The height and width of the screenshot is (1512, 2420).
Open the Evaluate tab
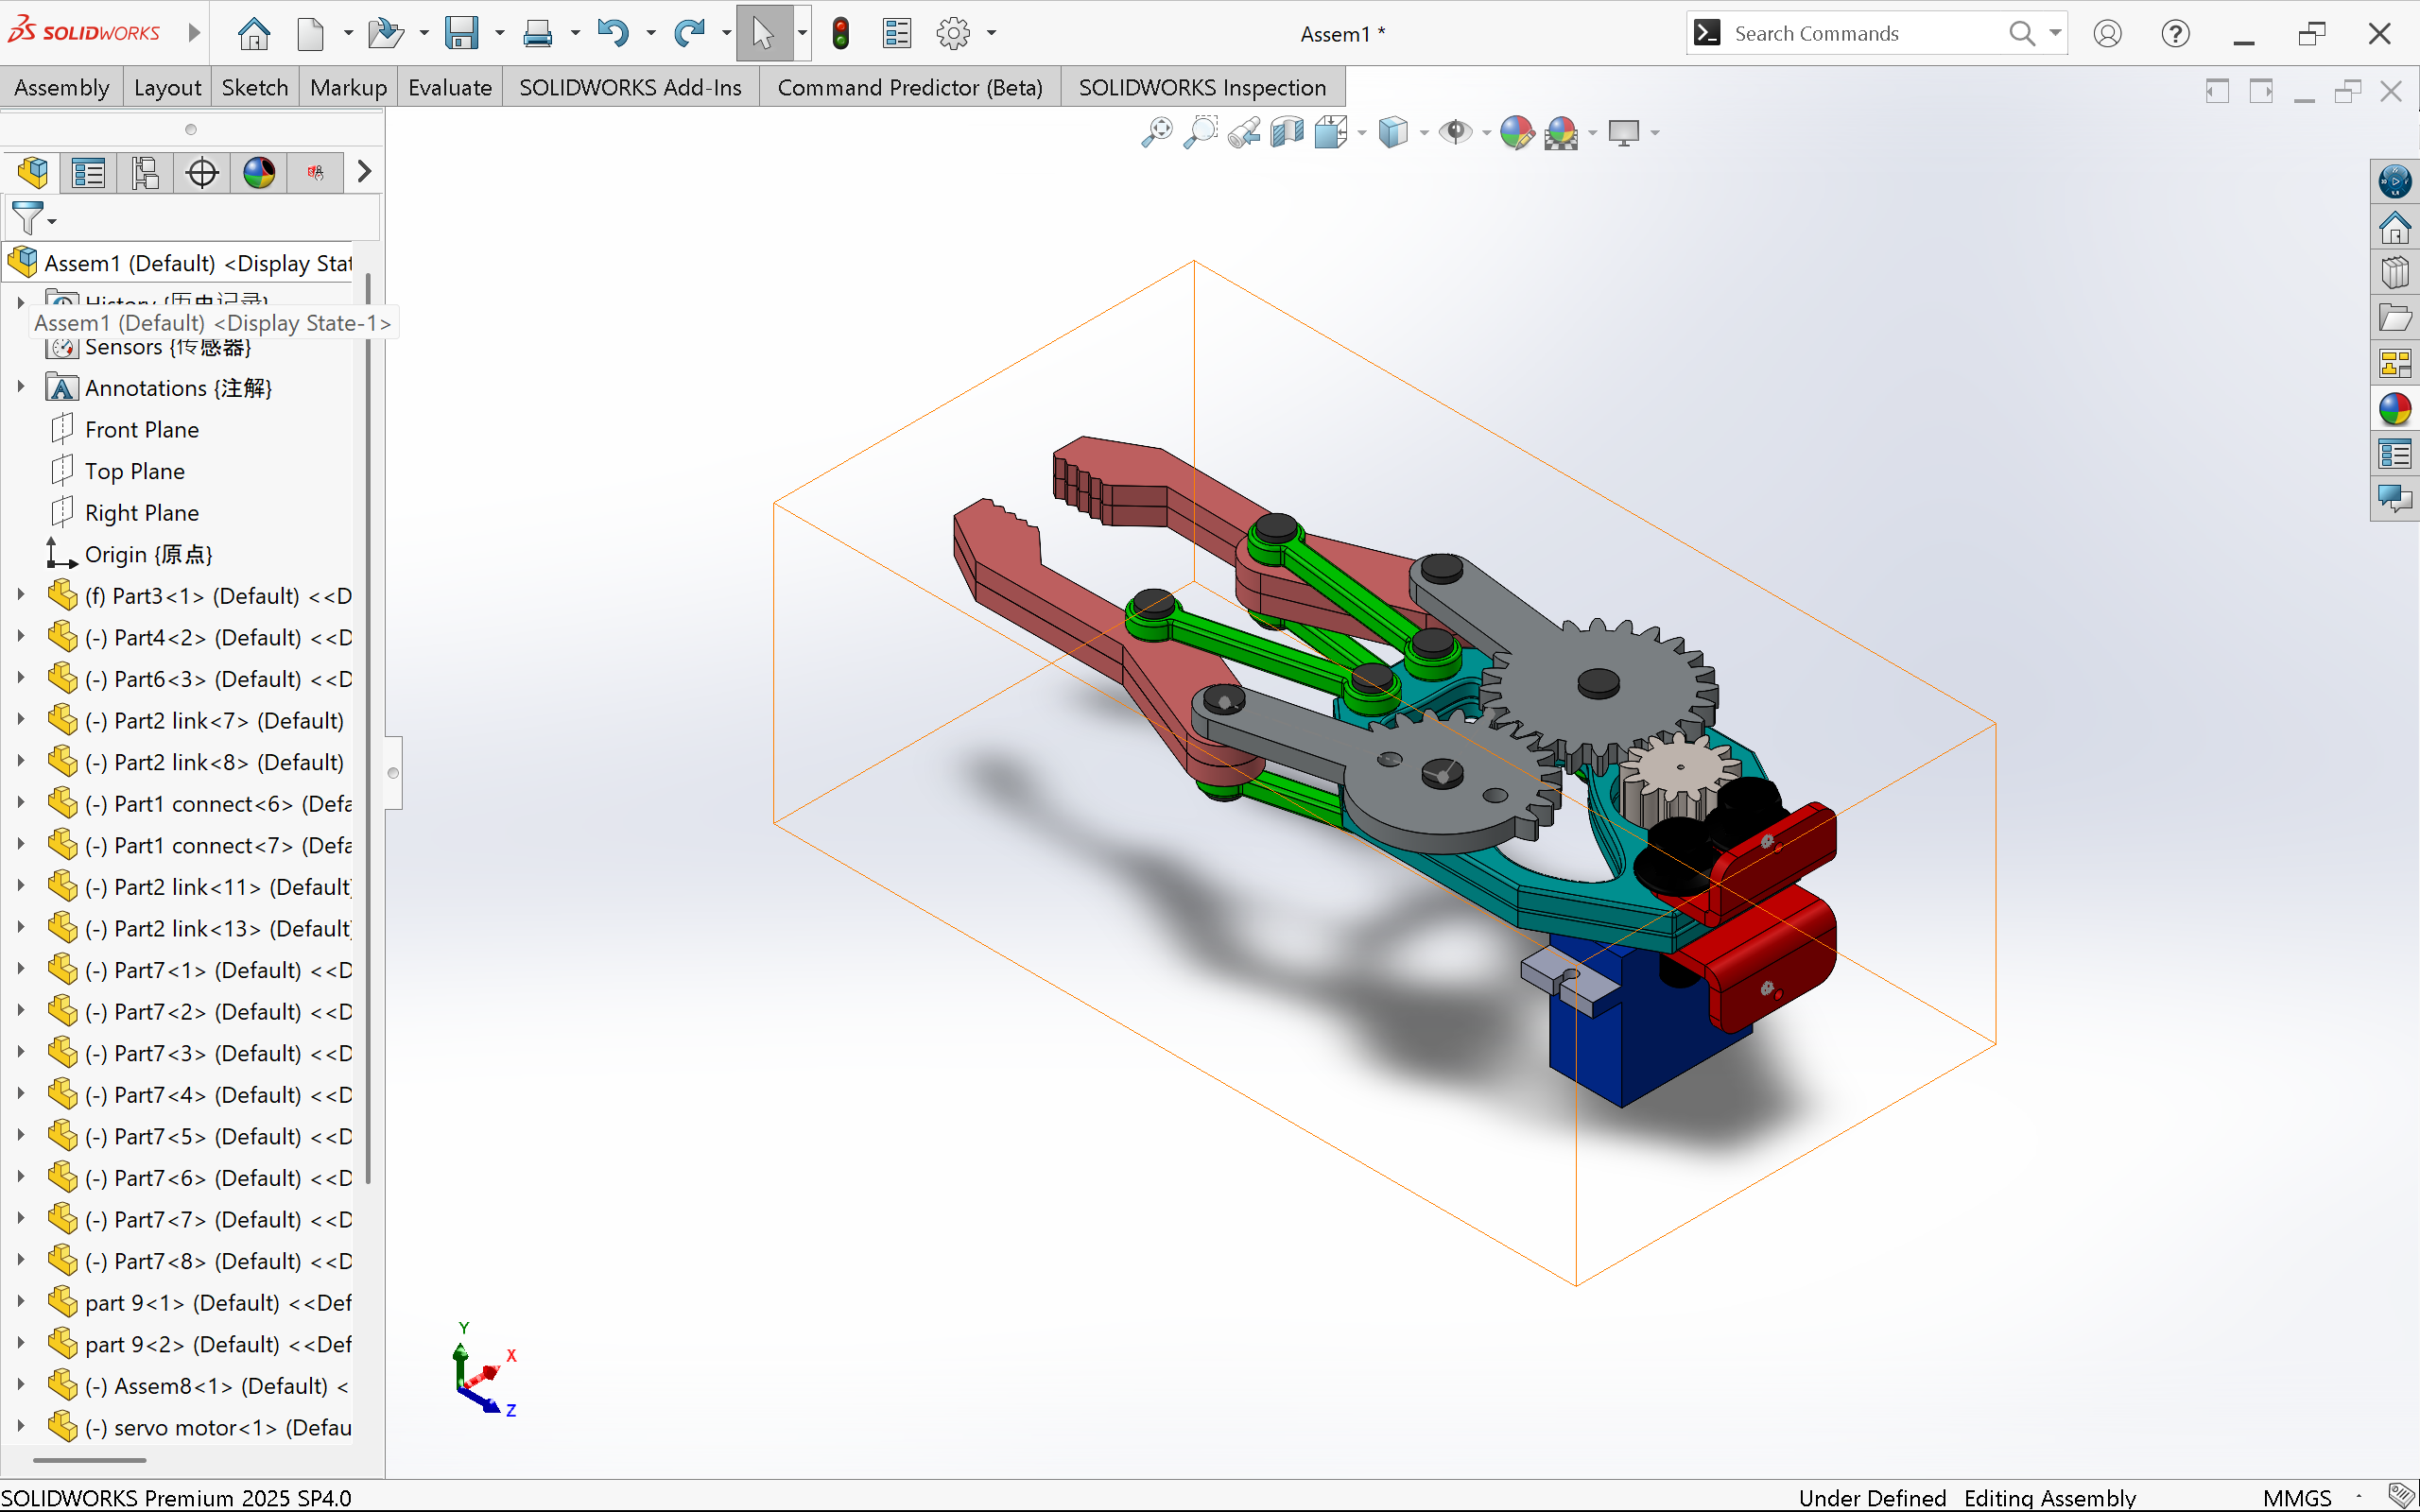pos(450,87)
